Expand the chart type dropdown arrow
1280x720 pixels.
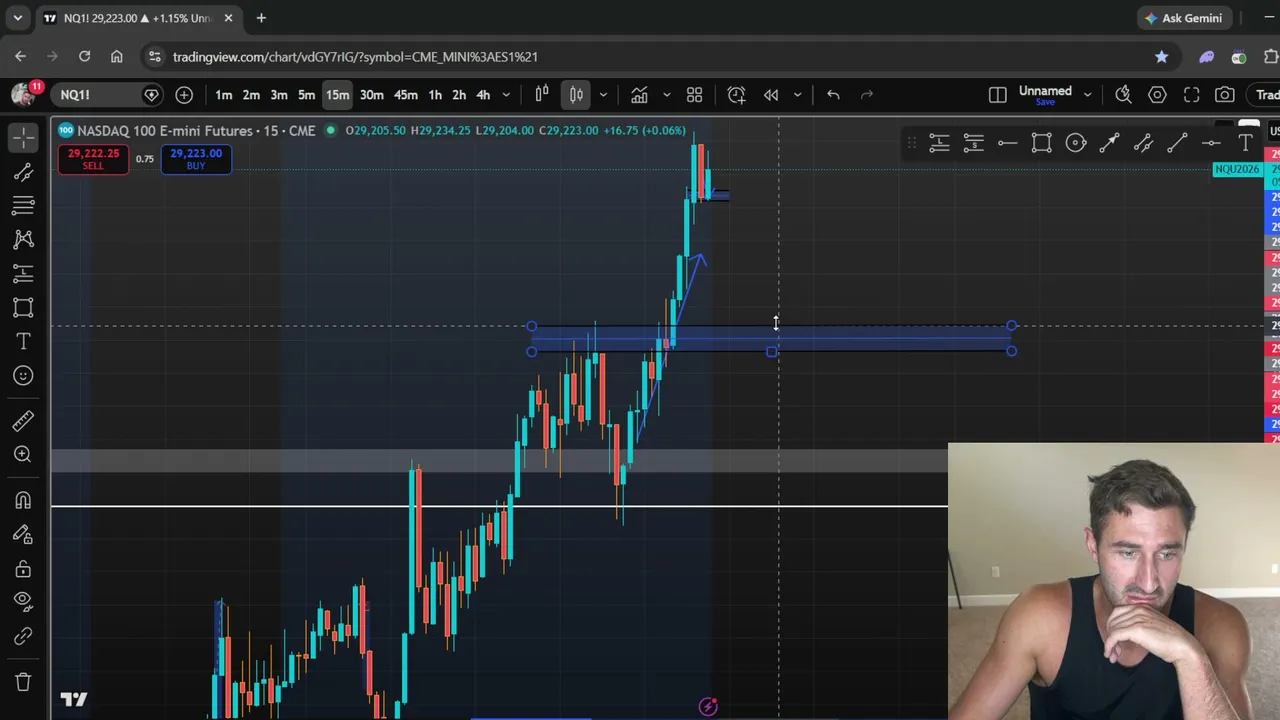point(602,95)
